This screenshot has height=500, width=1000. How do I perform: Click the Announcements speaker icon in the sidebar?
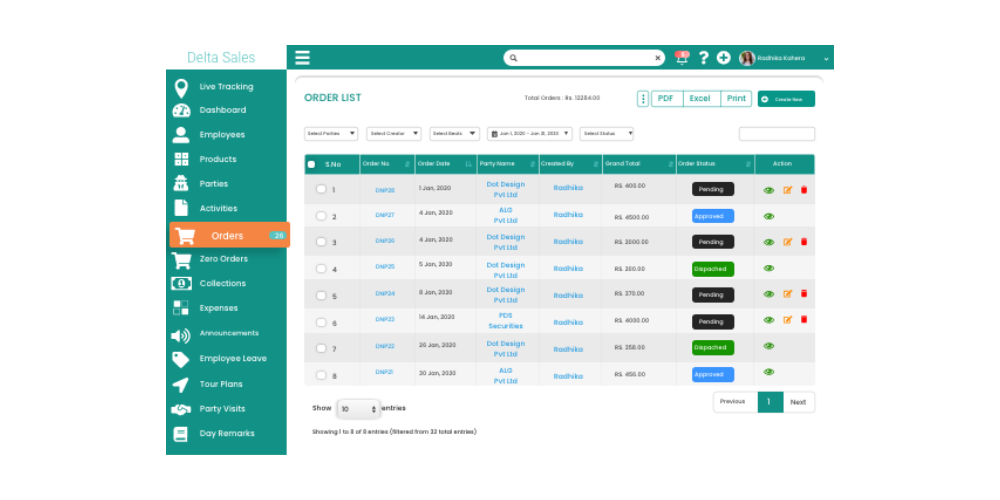(181, 335)
